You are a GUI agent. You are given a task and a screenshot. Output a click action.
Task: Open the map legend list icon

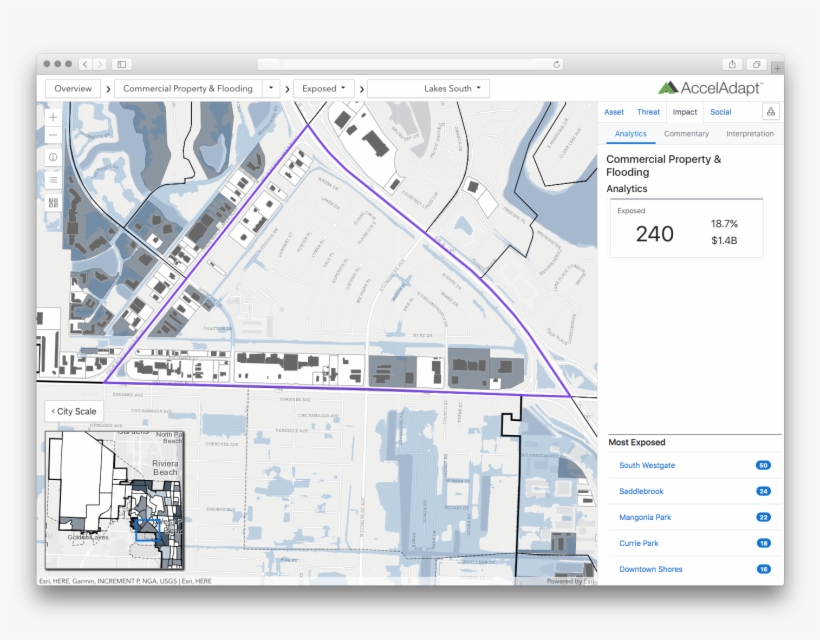click(x=52, y=179)
